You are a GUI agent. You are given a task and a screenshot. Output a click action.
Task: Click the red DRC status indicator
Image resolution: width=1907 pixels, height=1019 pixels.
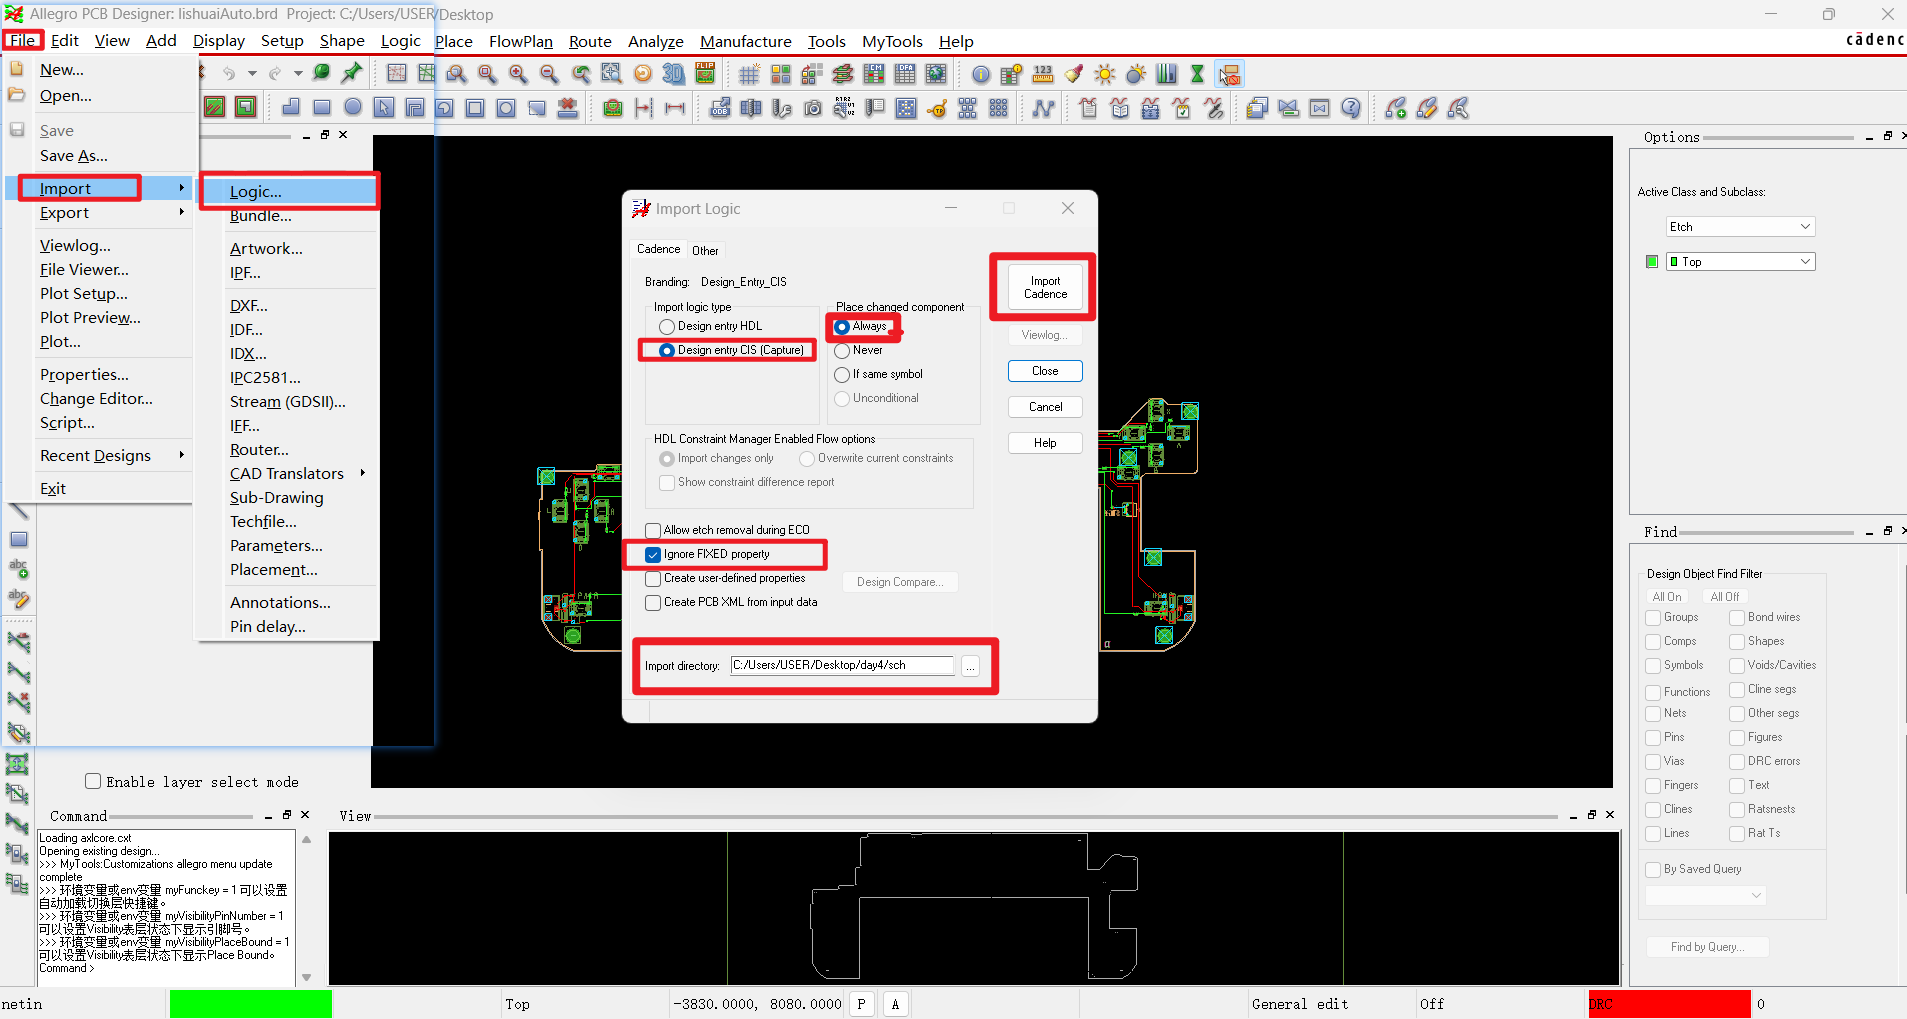[x=1669, y=1004]
